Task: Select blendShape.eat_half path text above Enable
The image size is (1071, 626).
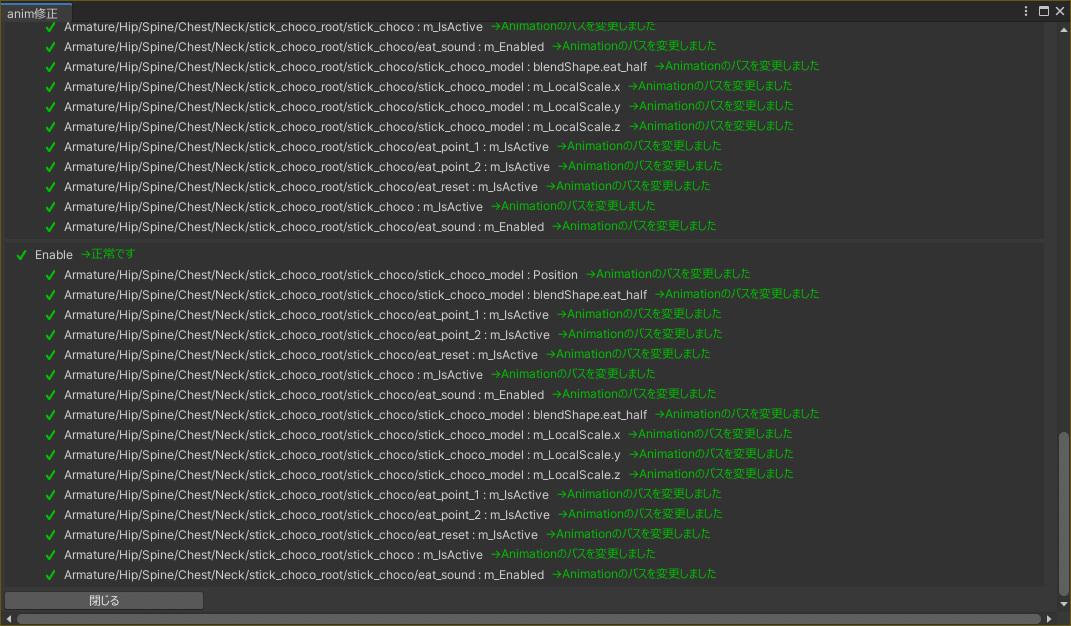Action: [355, 67]
